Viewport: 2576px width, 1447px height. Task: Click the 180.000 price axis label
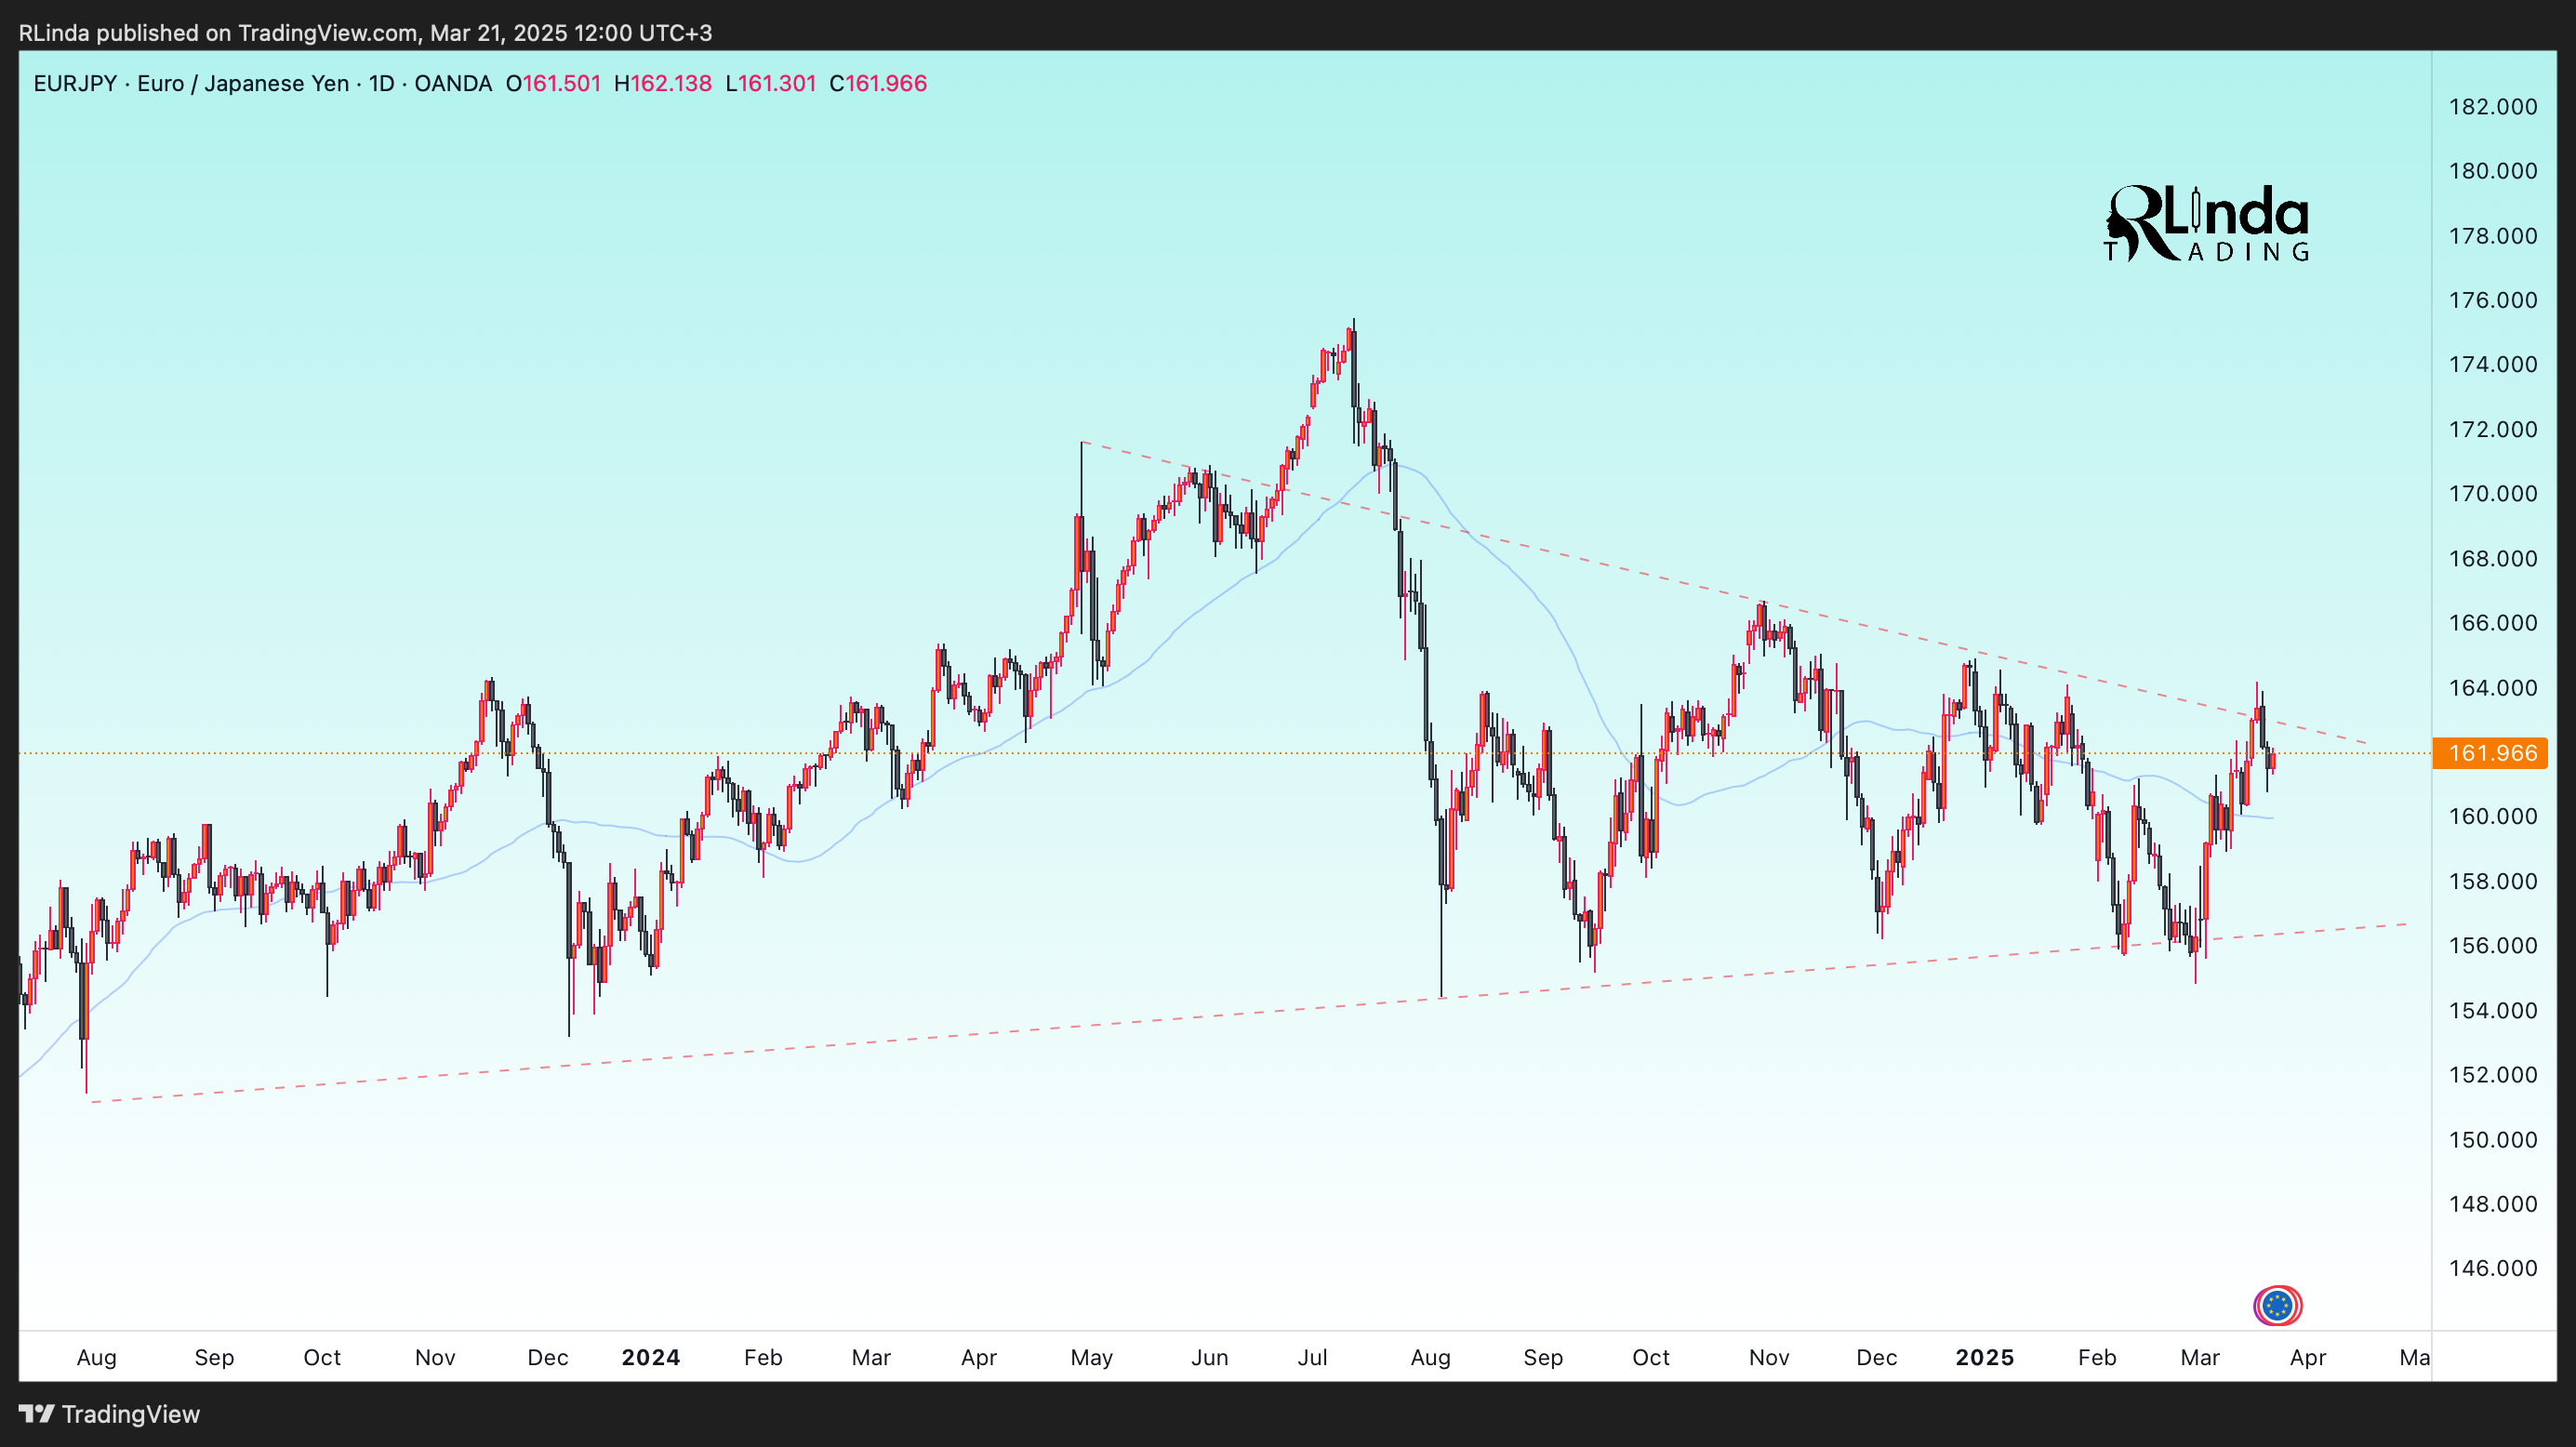click(2492, 171)
